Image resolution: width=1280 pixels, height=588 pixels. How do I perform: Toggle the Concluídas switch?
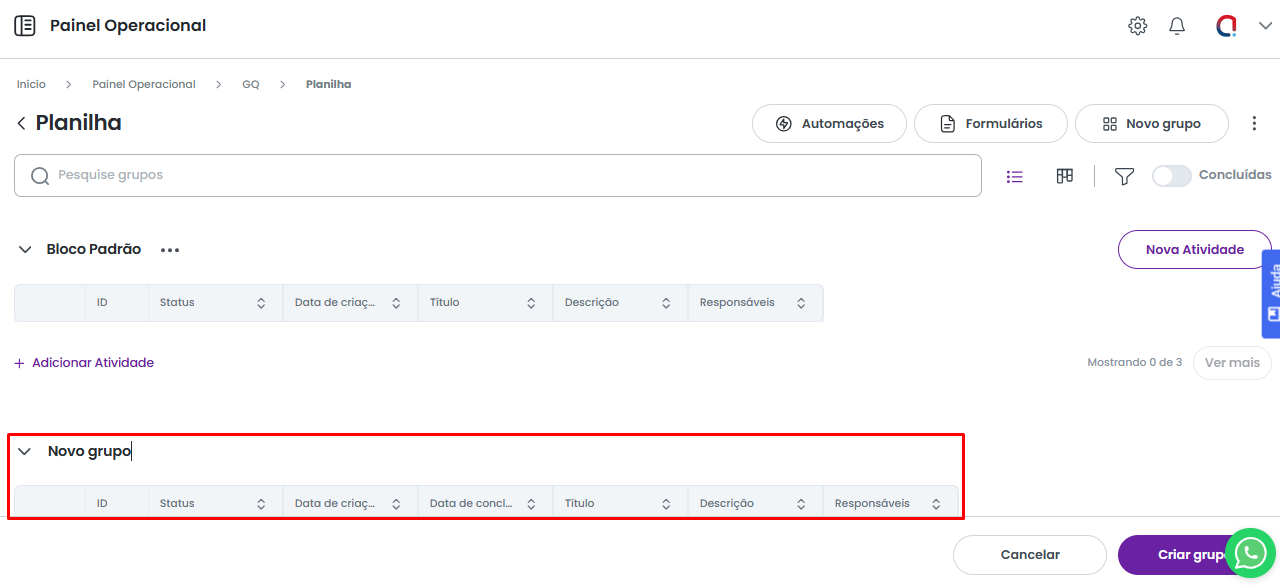1171,176
